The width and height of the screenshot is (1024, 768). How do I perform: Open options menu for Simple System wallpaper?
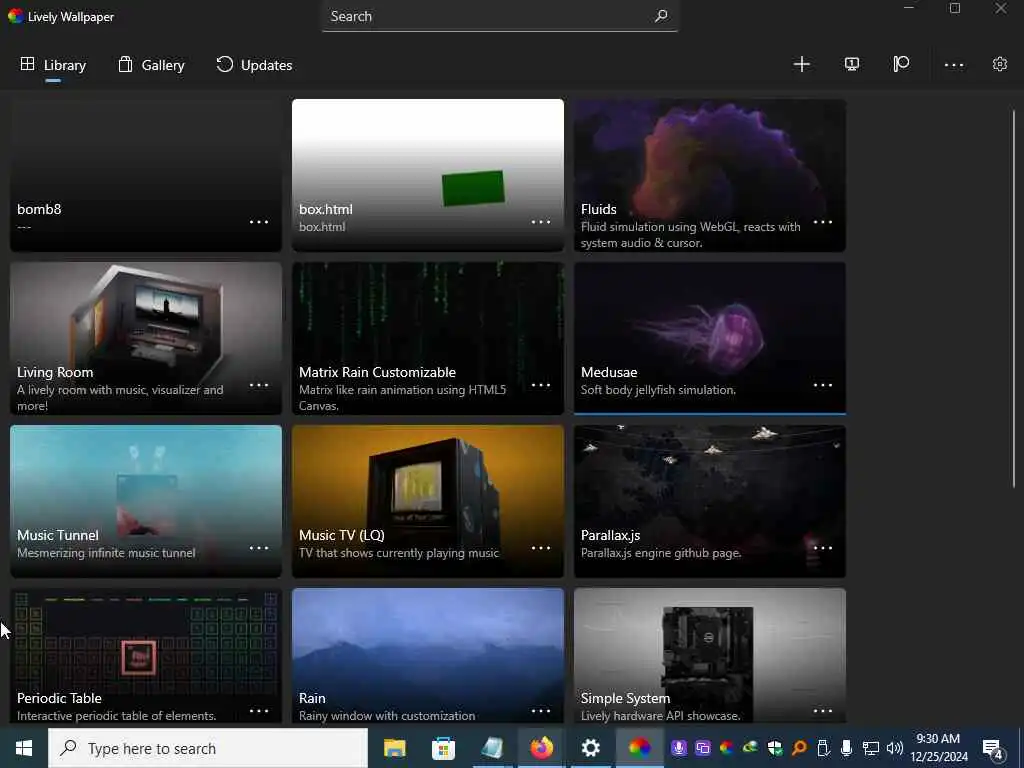(823, 711)
